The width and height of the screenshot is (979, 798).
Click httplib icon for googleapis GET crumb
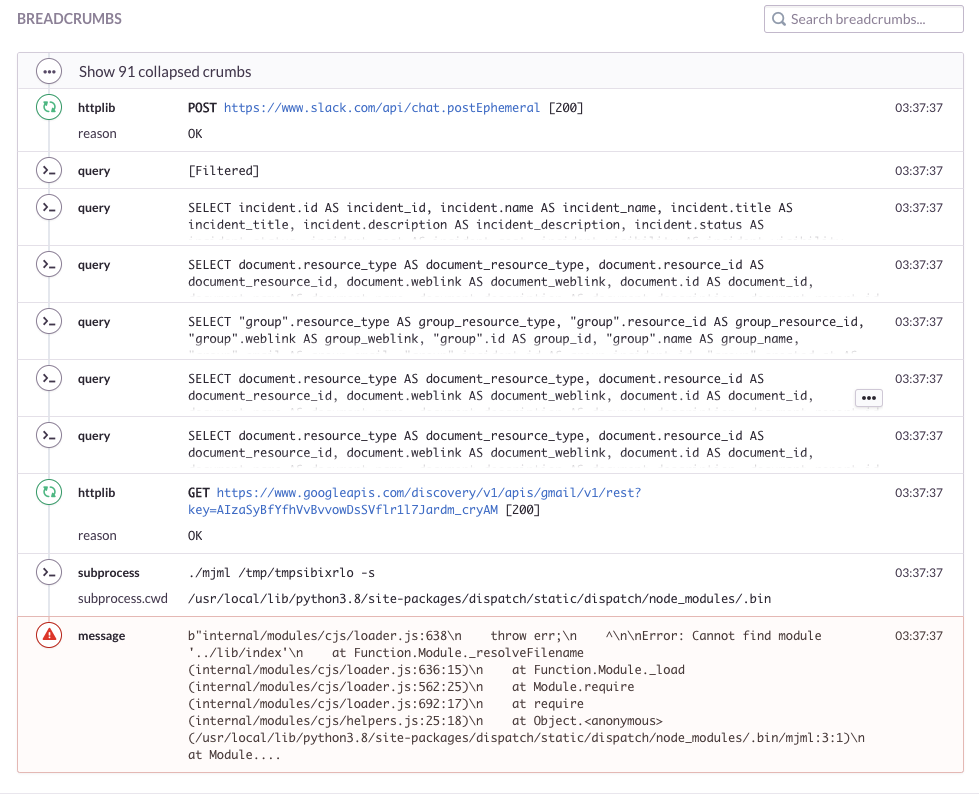click(x=49, y=493)
